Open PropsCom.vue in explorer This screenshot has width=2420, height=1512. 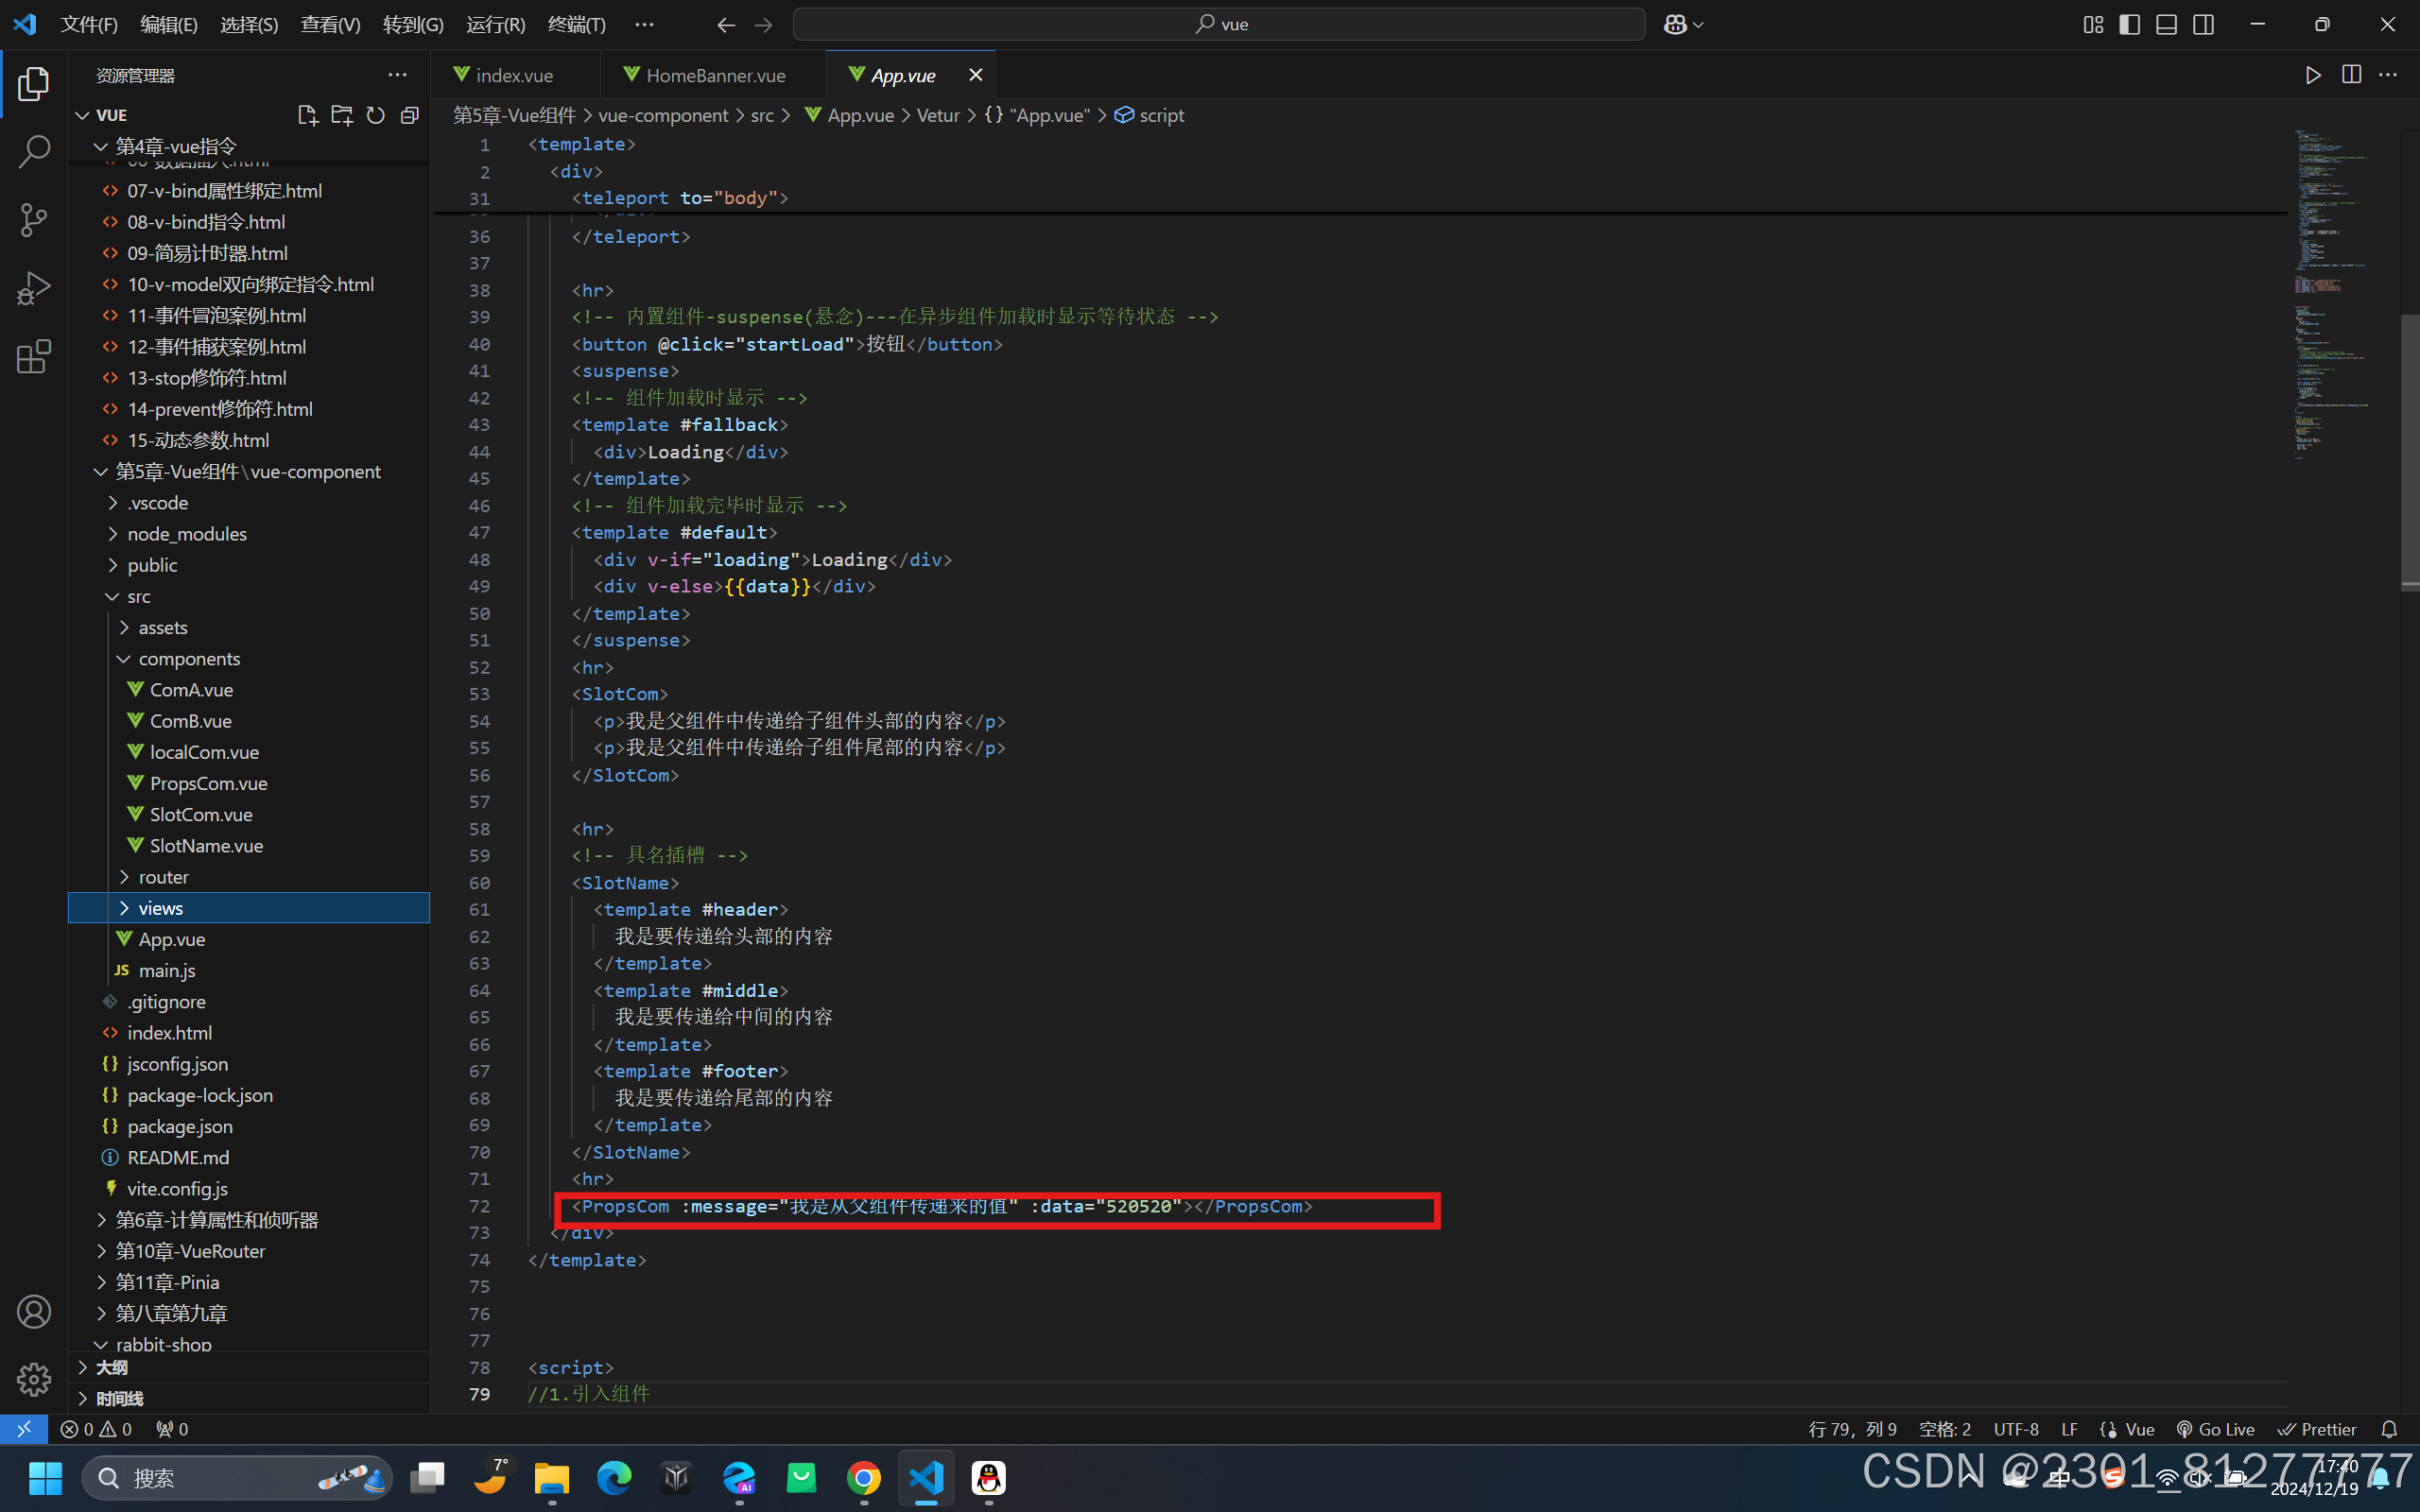[249, 783]
